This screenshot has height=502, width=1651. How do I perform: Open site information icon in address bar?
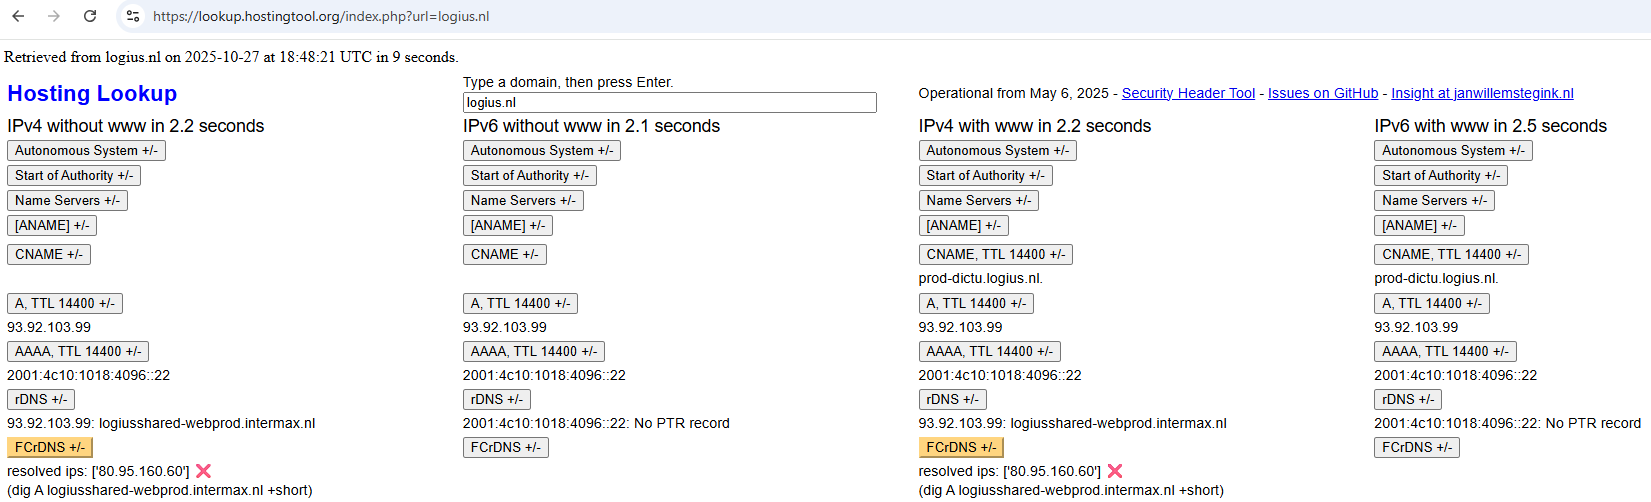133,16
